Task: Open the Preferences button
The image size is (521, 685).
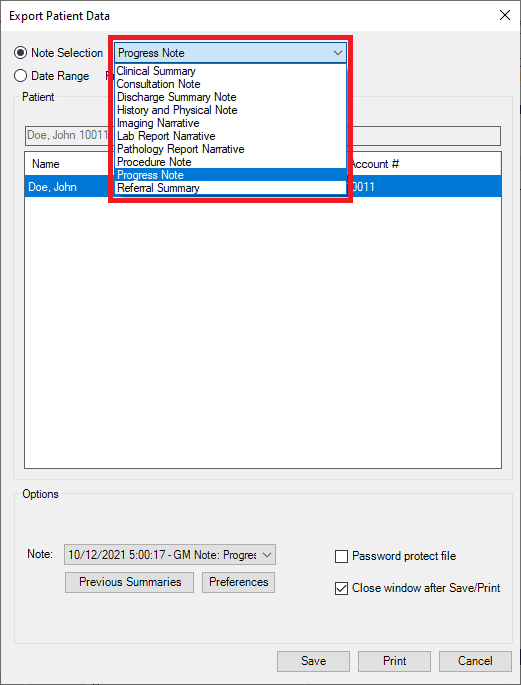Action: [238, 582]
